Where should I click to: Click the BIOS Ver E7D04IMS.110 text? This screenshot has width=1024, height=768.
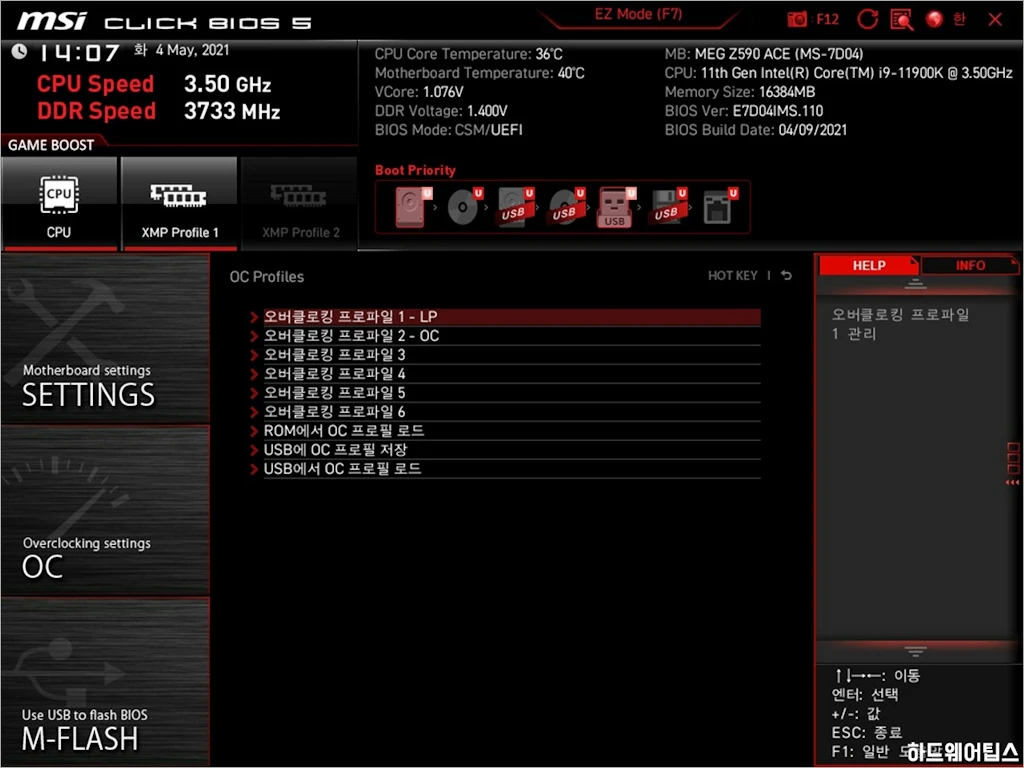coord(744,110)
